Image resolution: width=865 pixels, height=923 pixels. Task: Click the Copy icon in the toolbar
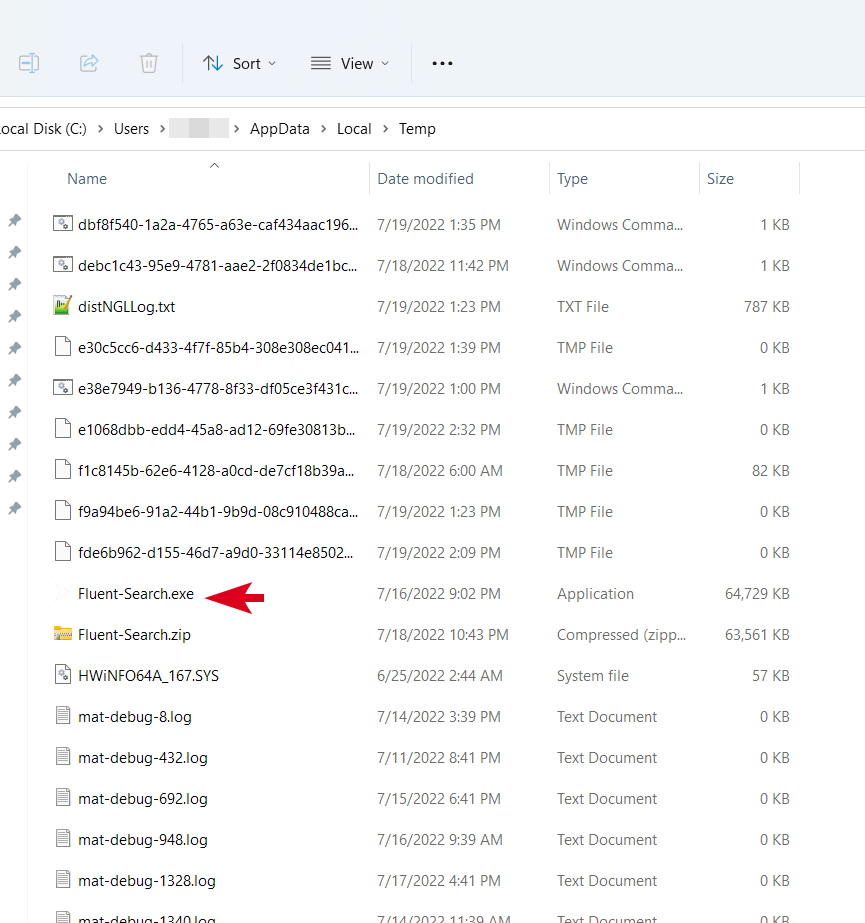(29, 62)
